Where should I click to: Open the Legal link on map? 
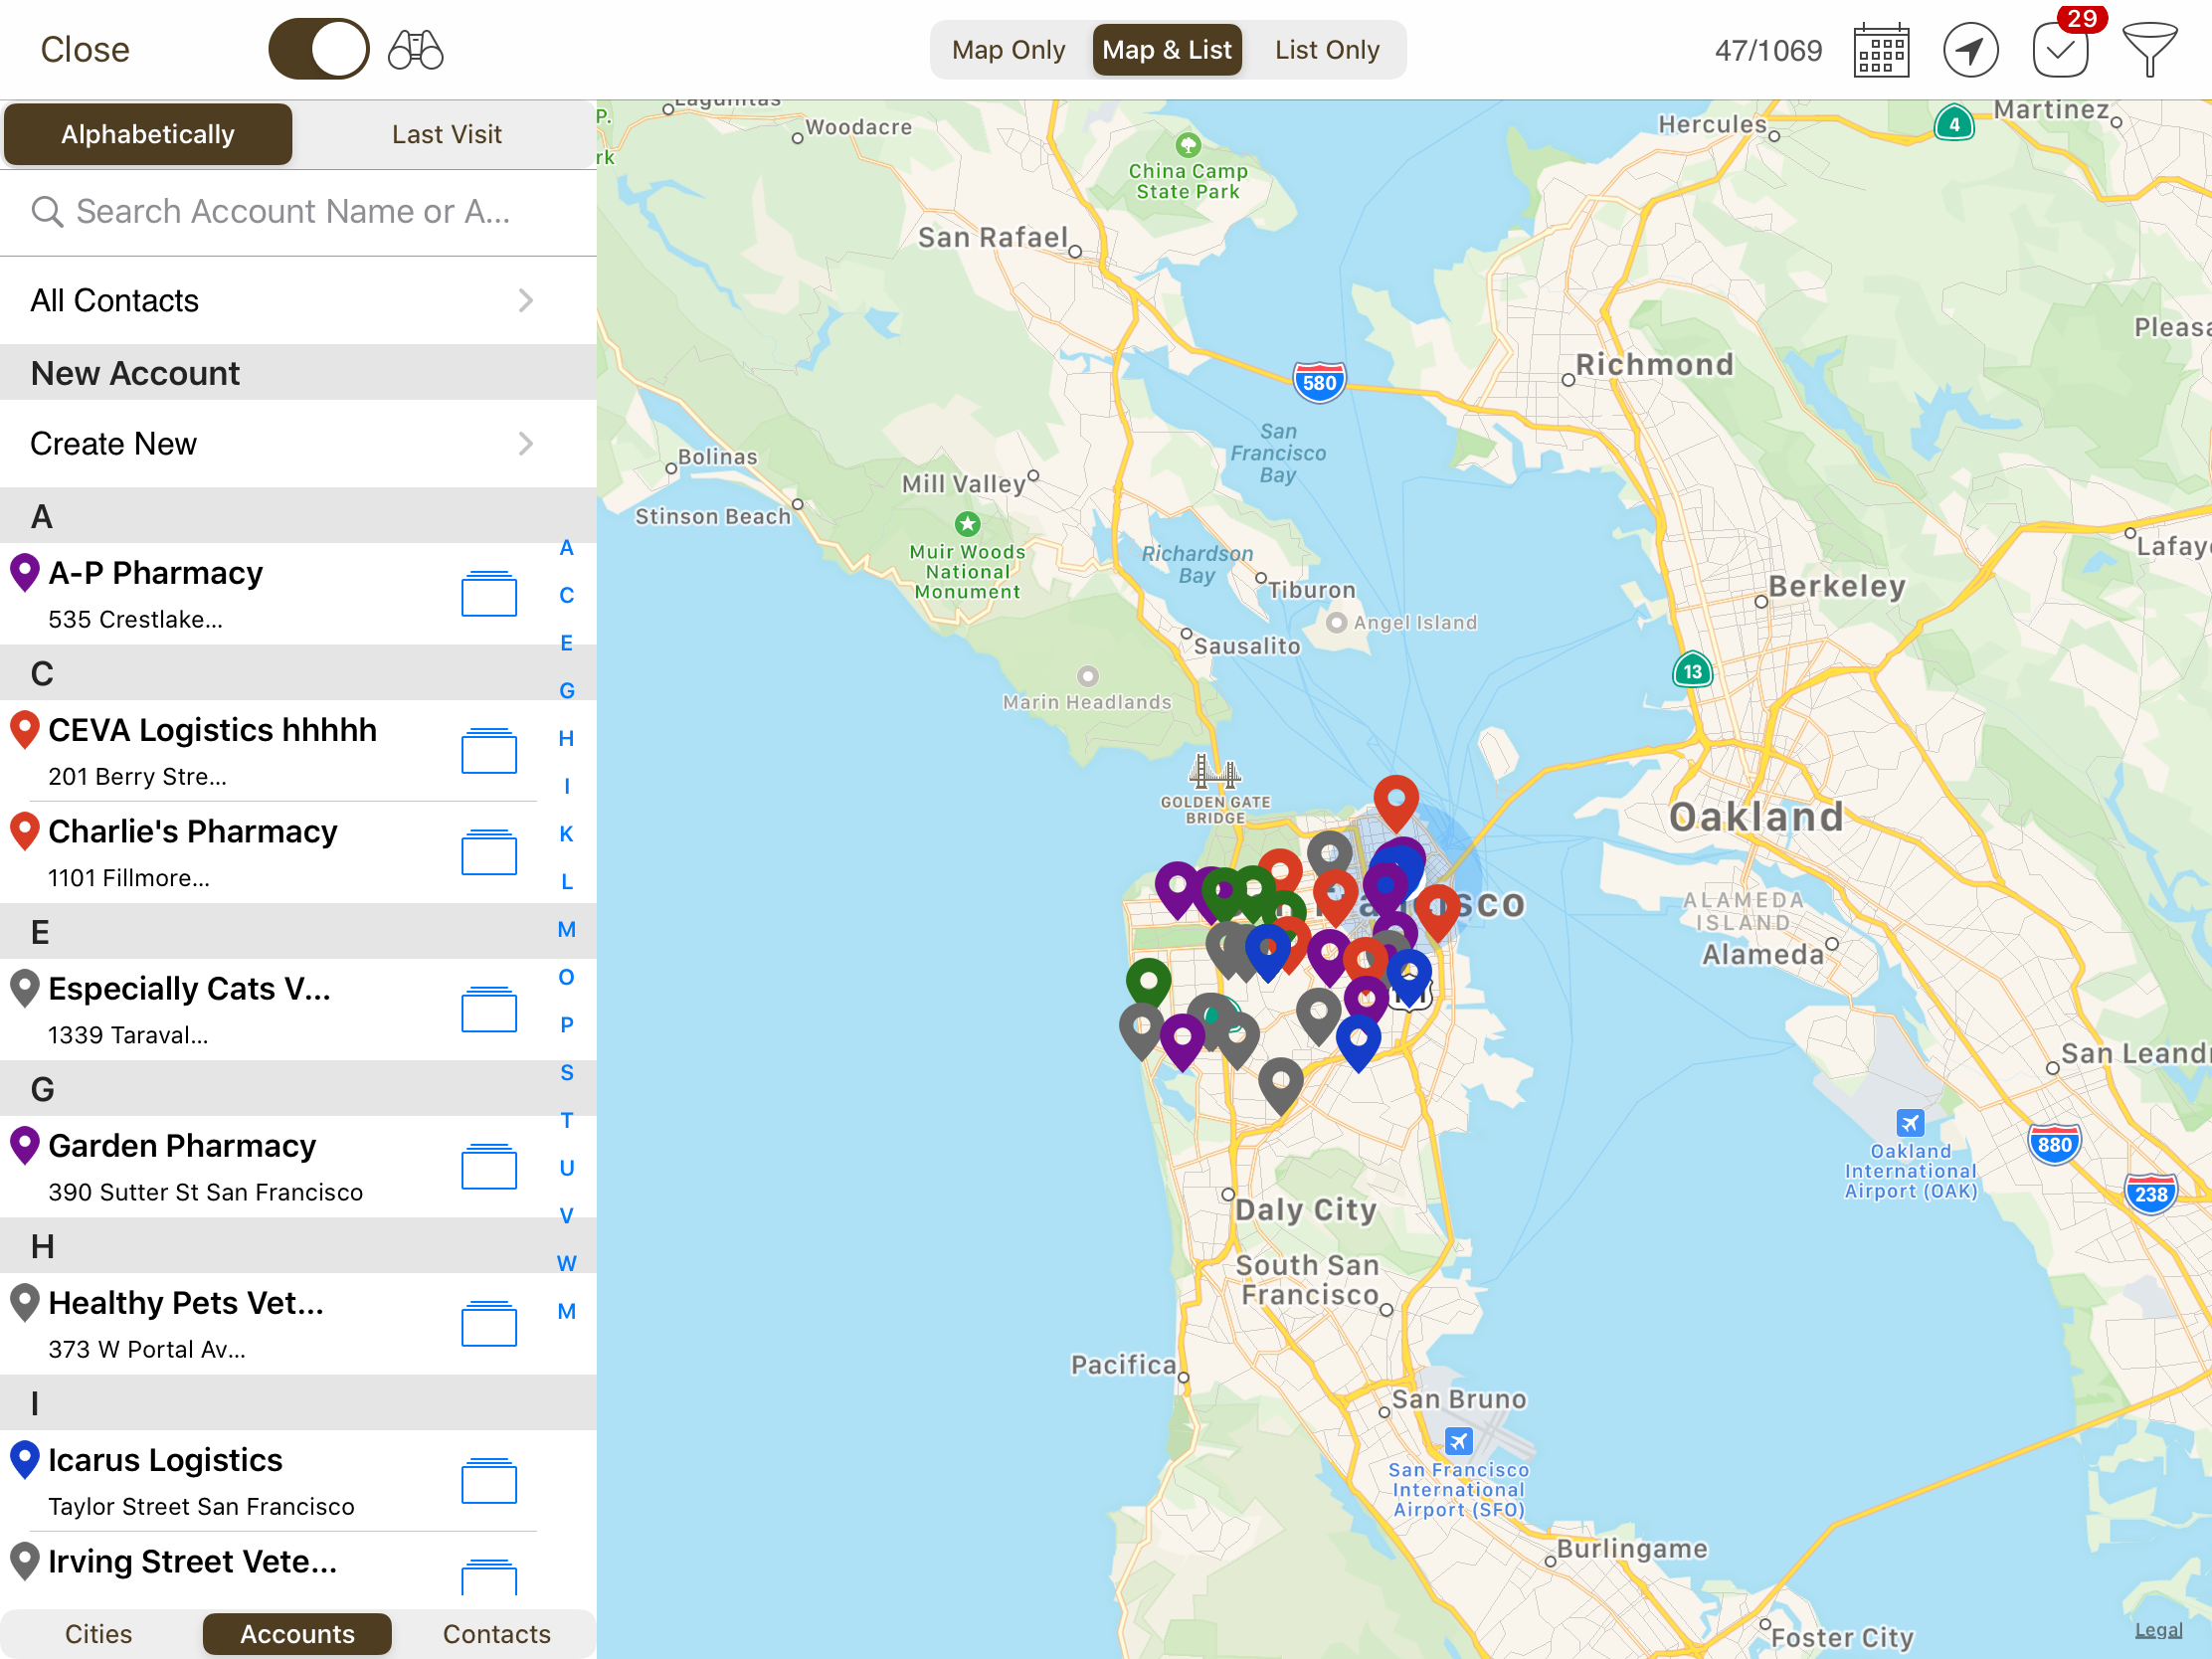pos(2157,1630)
